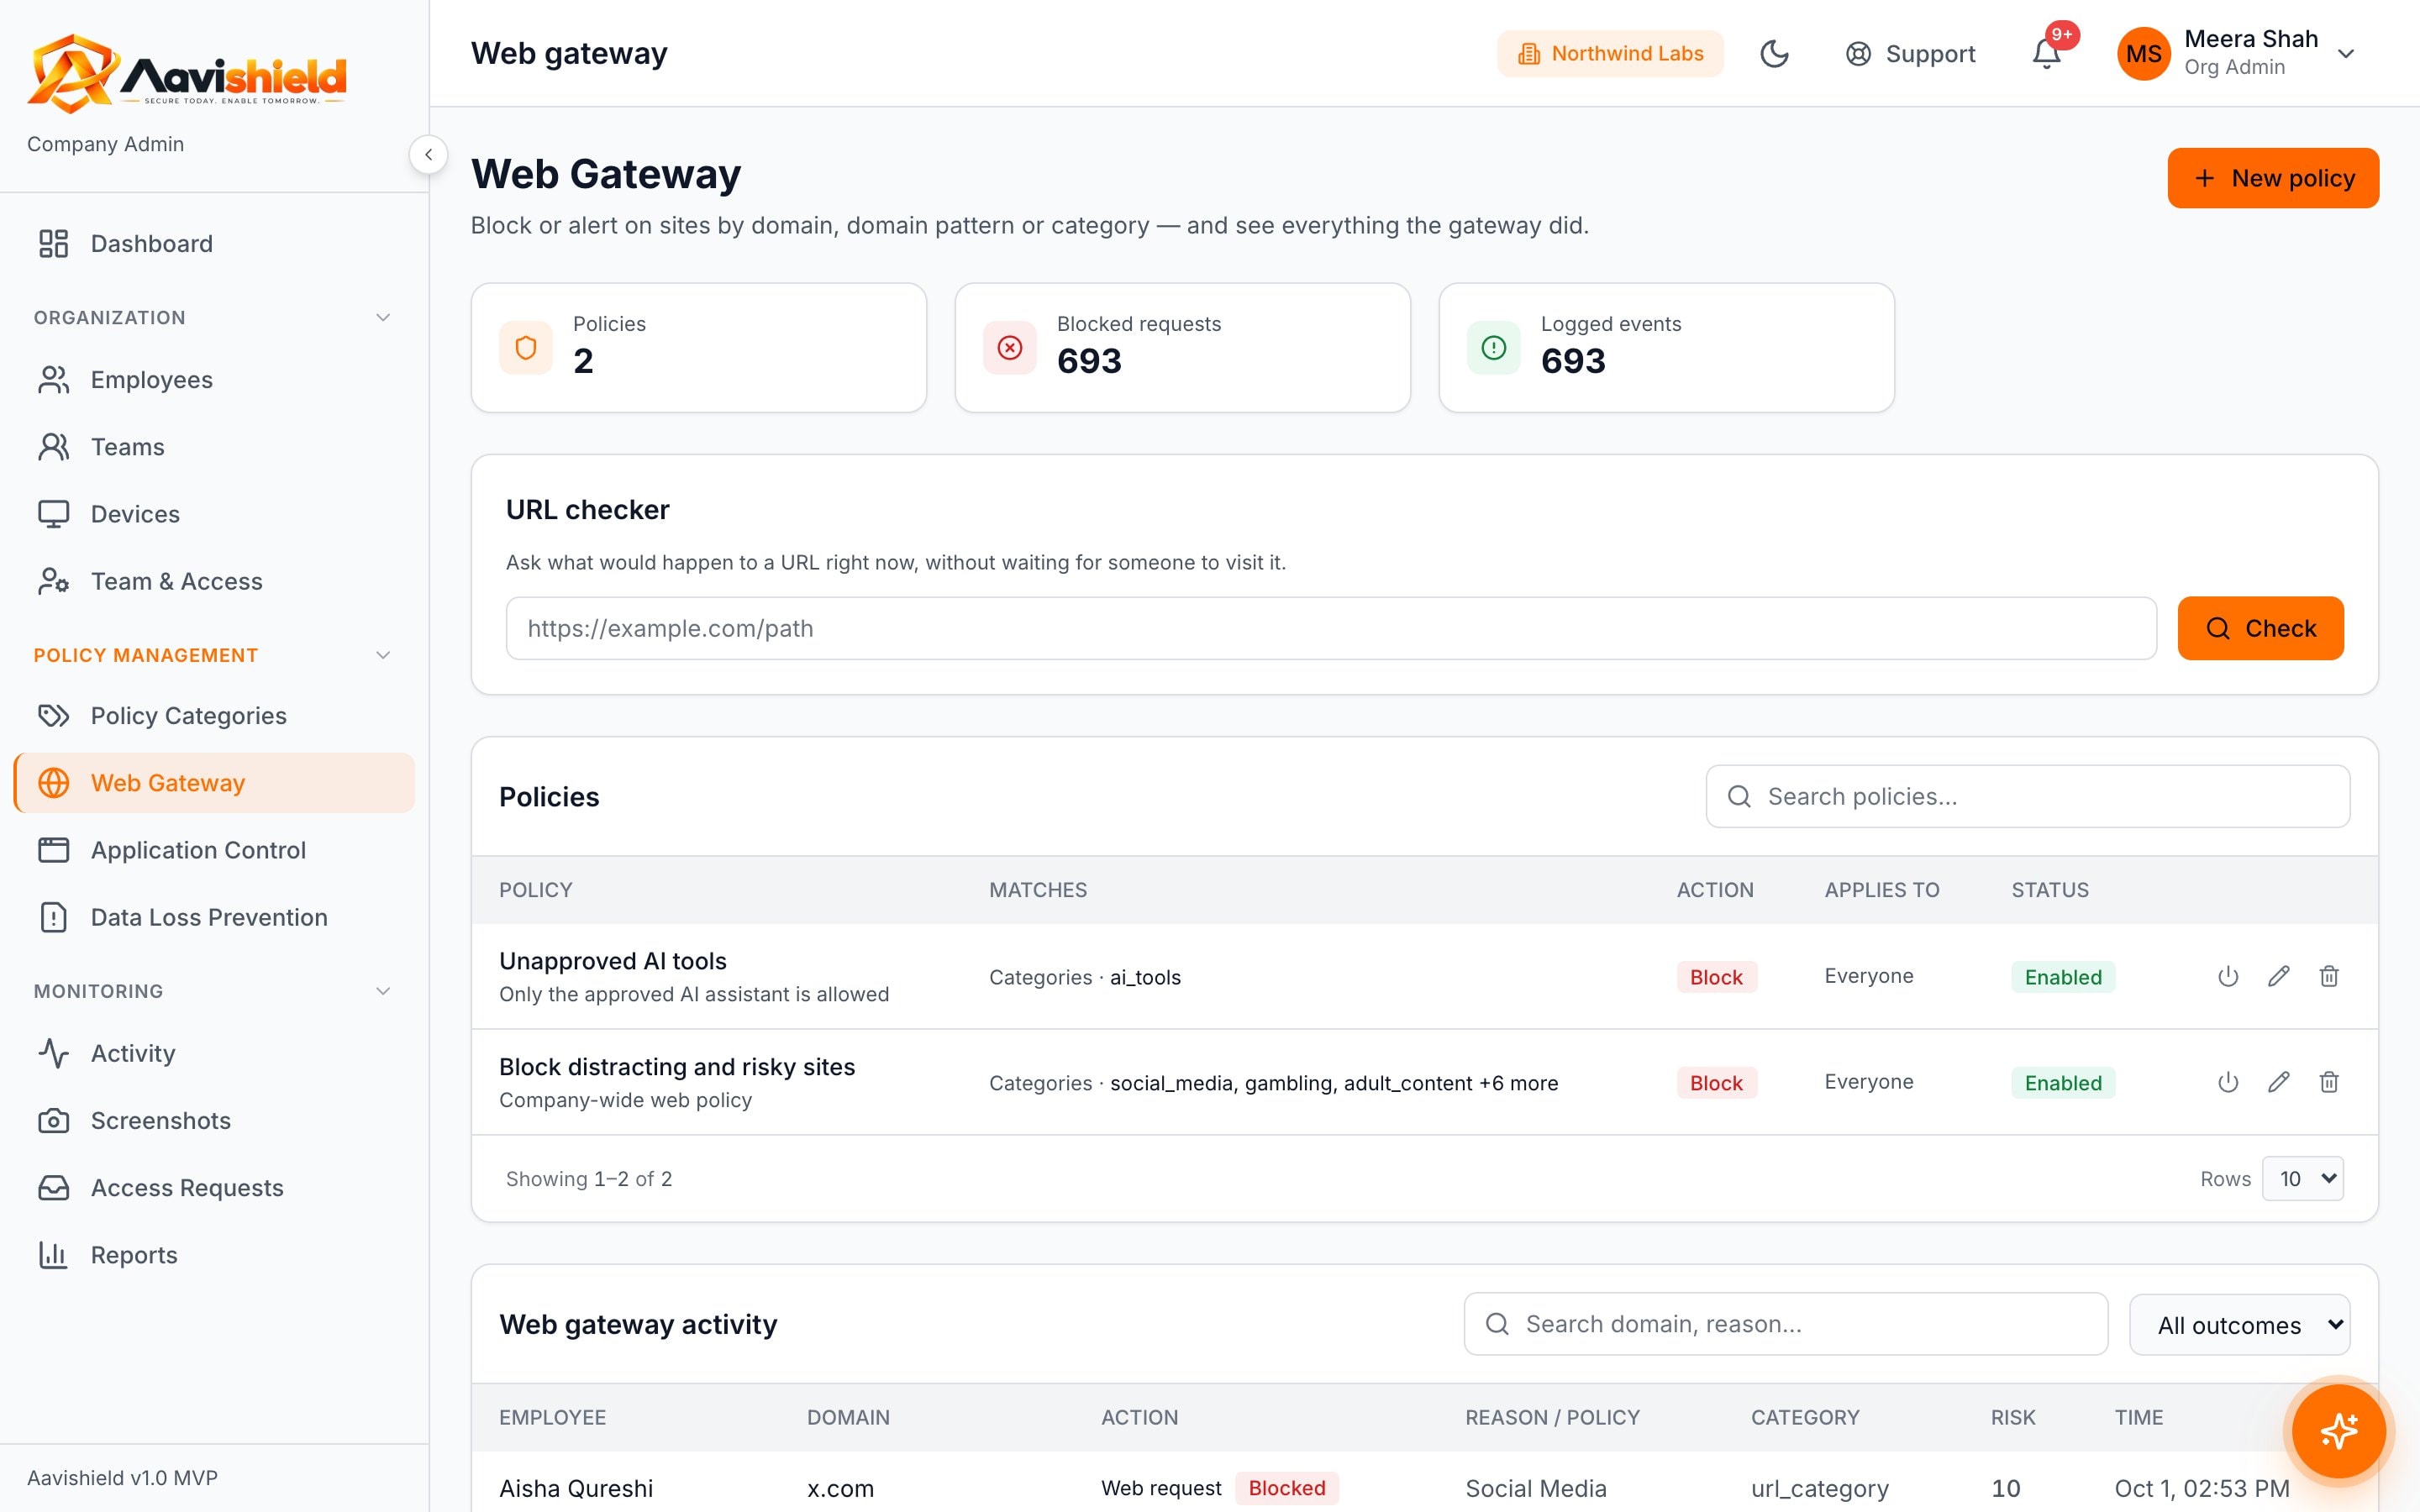The image size is (2420, 1512).
Task: Collapse the Organization section
Action: (383, 317)
